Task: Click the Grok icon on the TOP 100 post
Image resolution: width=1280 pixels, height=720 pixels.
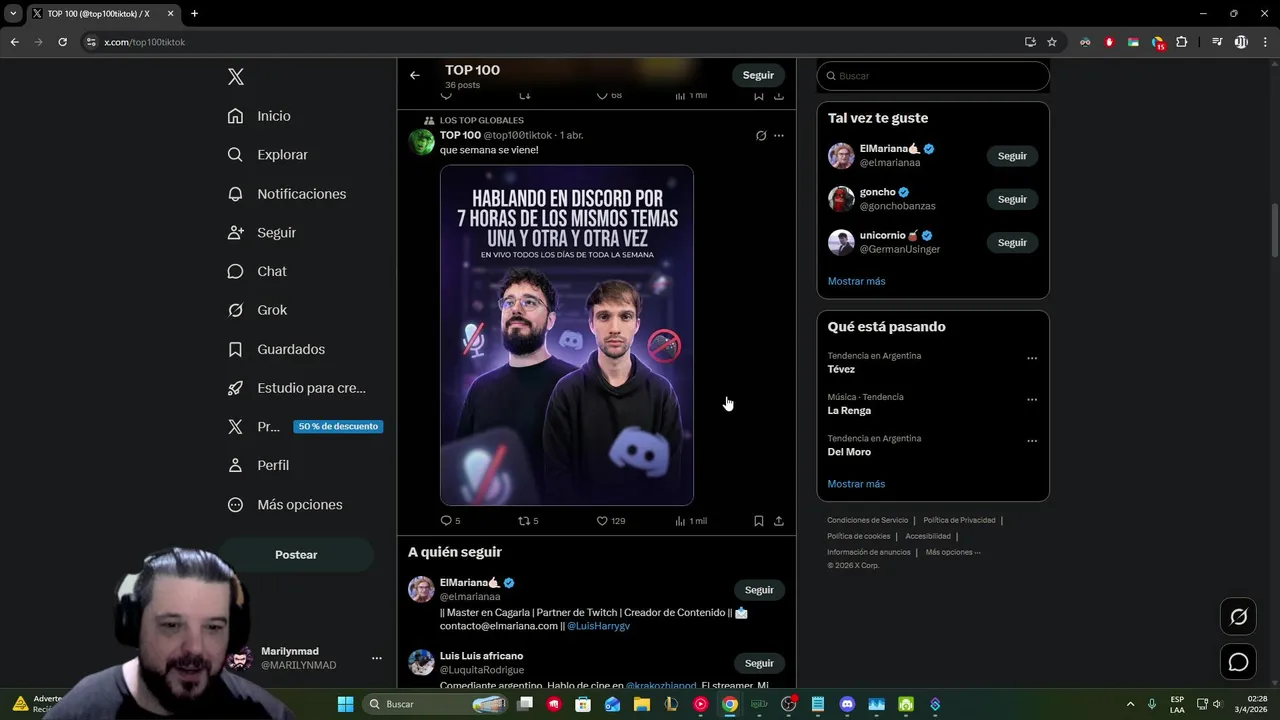Action: (x=761, y=136)
